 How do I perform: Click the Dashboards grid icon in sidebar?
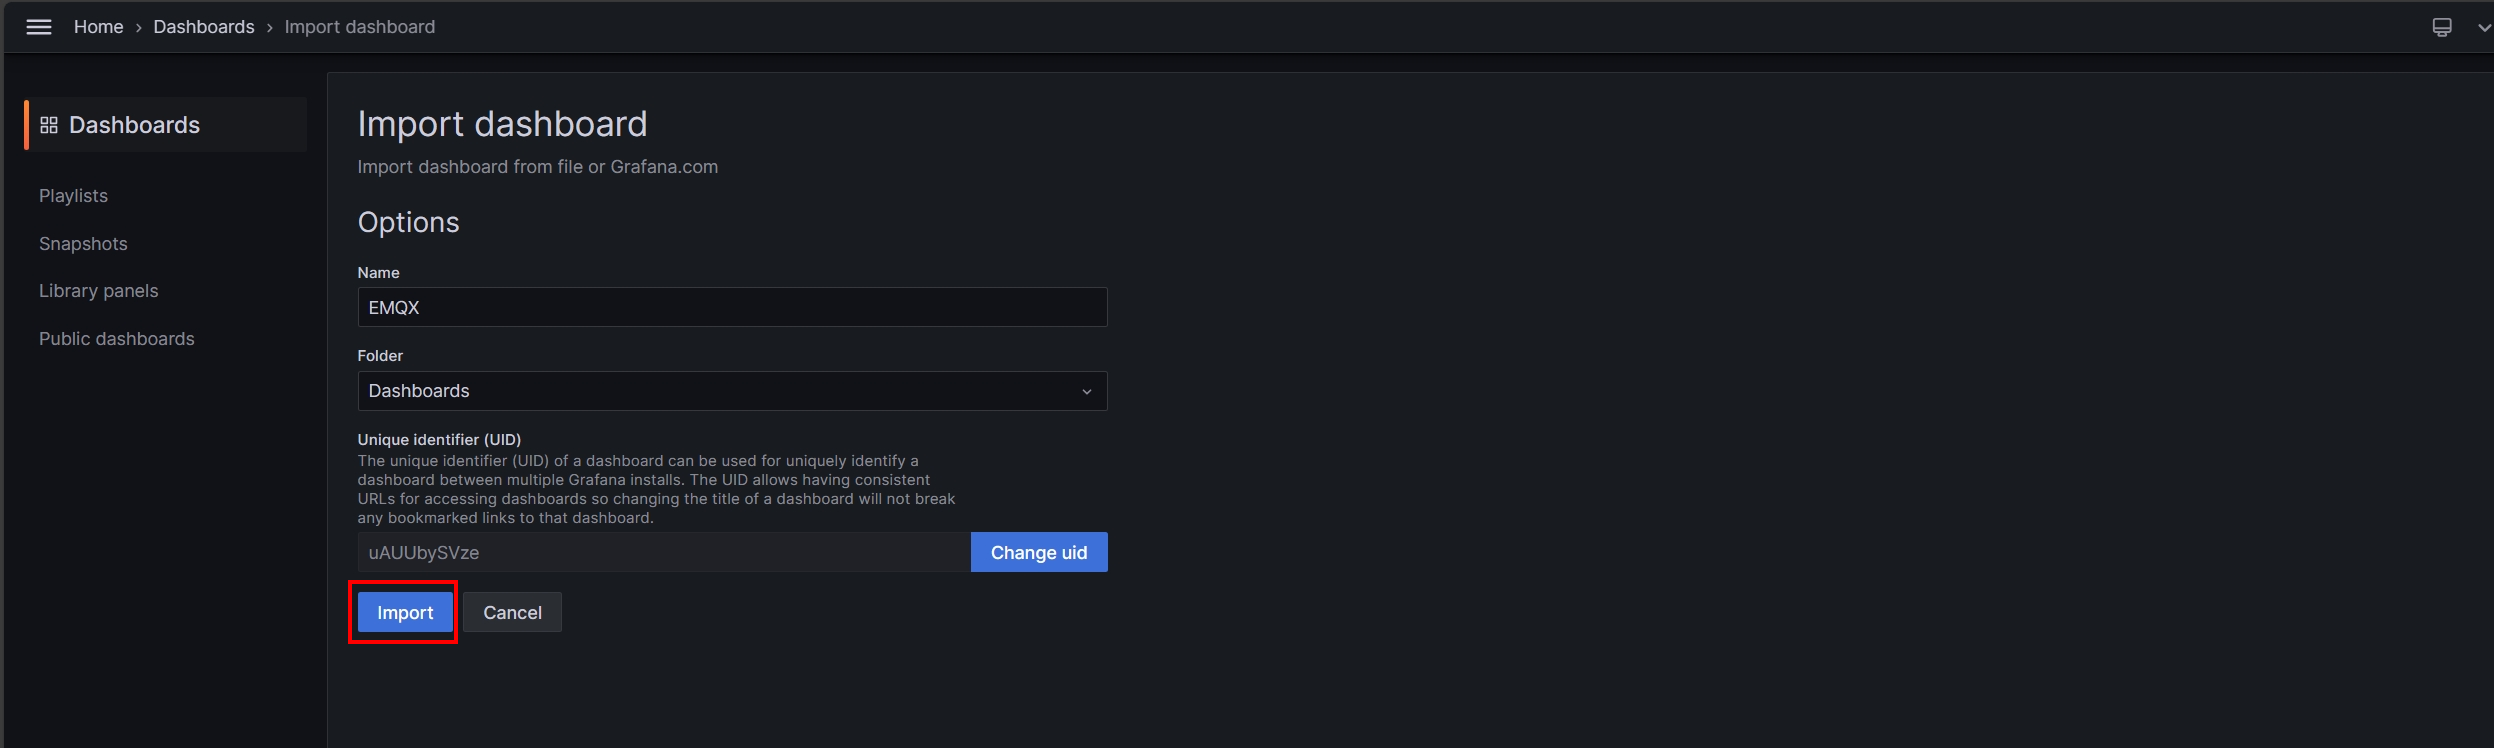[48, 125]
